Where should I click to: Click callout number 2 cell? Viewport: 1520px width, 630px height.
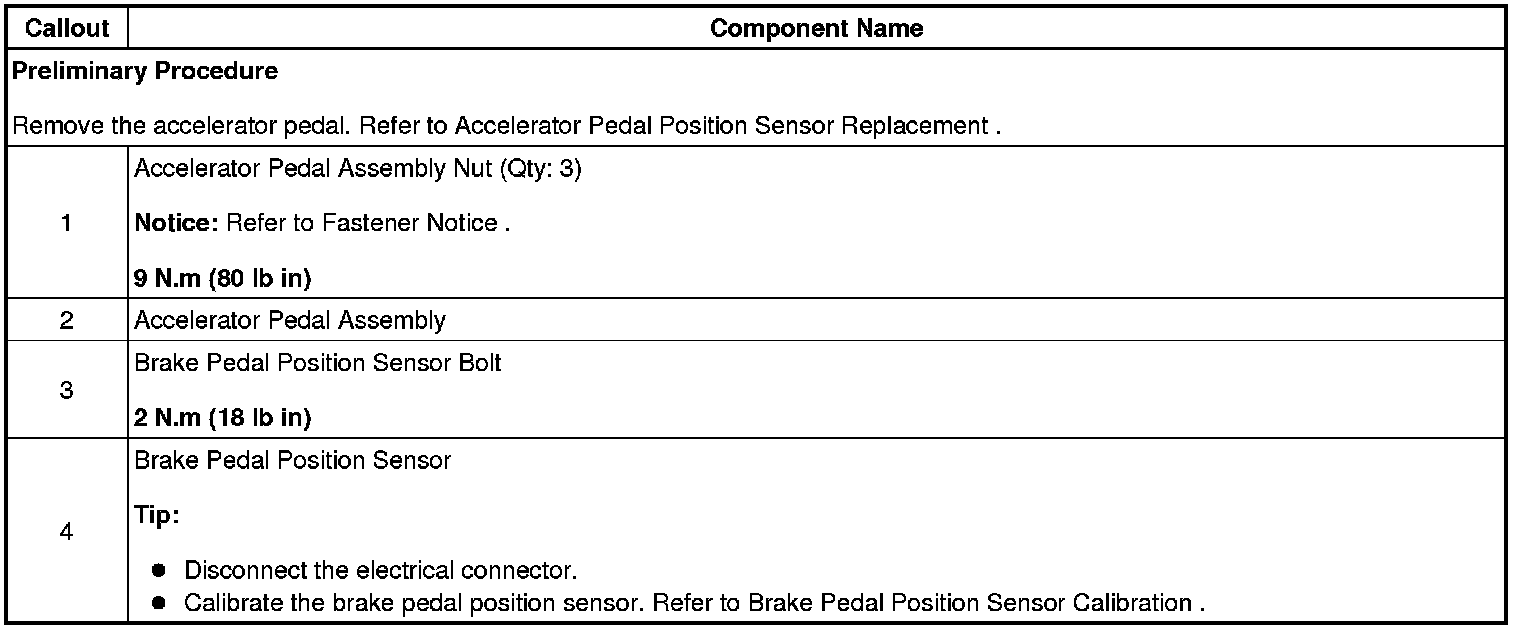(x=66, y=320)
